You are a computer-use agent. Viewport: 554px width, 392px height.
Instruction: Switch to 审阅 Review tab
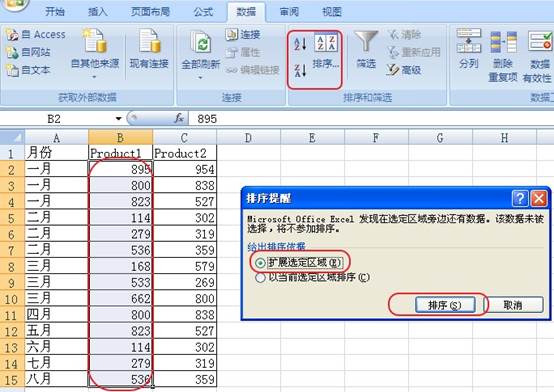(289, 12)
